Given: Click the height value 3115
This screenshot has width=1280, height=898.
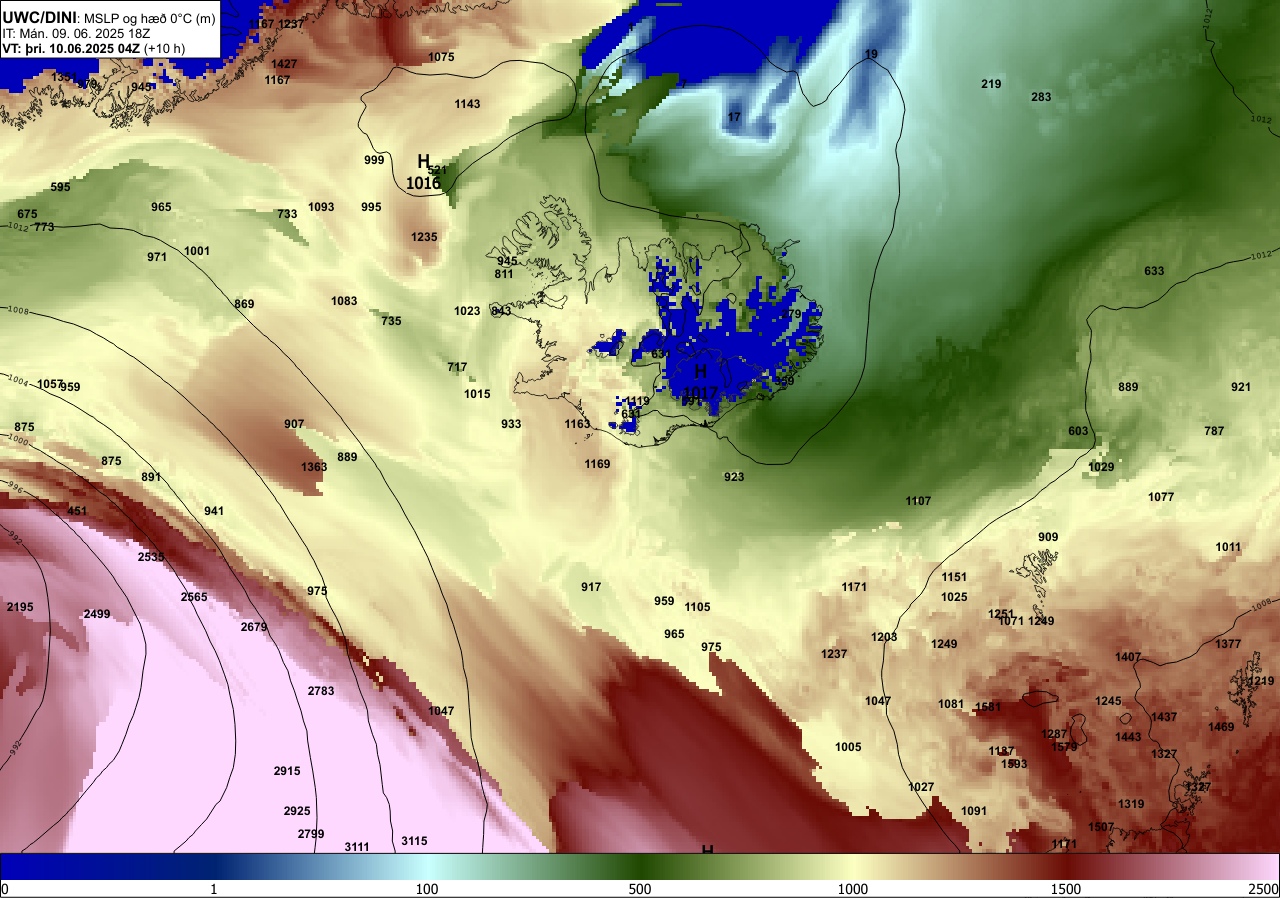Looking at the screenshot, I should coord(414,841).
